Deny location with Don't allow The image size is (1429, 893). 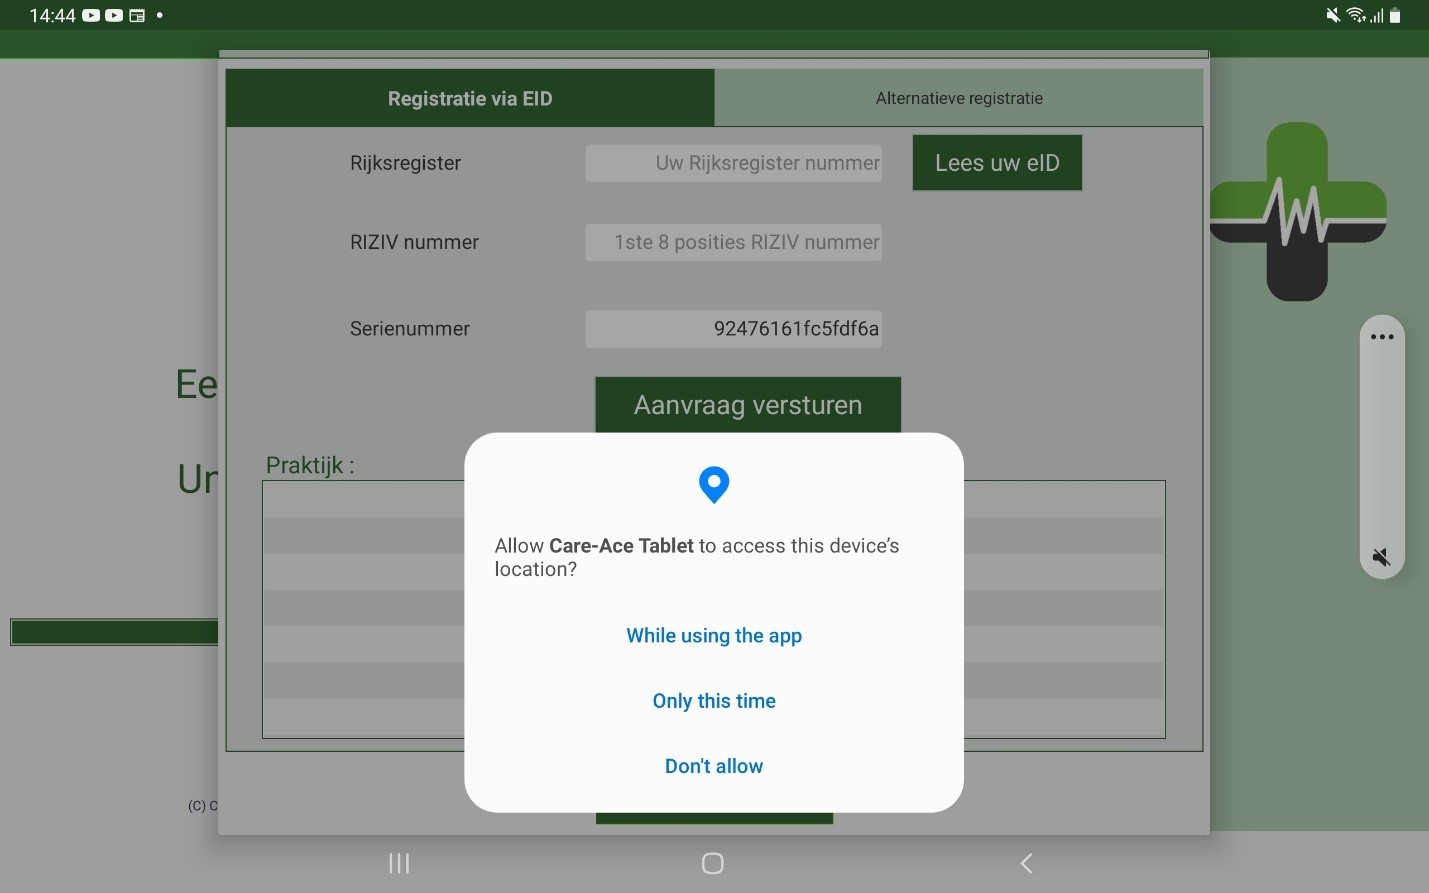(x=714, y=766)
